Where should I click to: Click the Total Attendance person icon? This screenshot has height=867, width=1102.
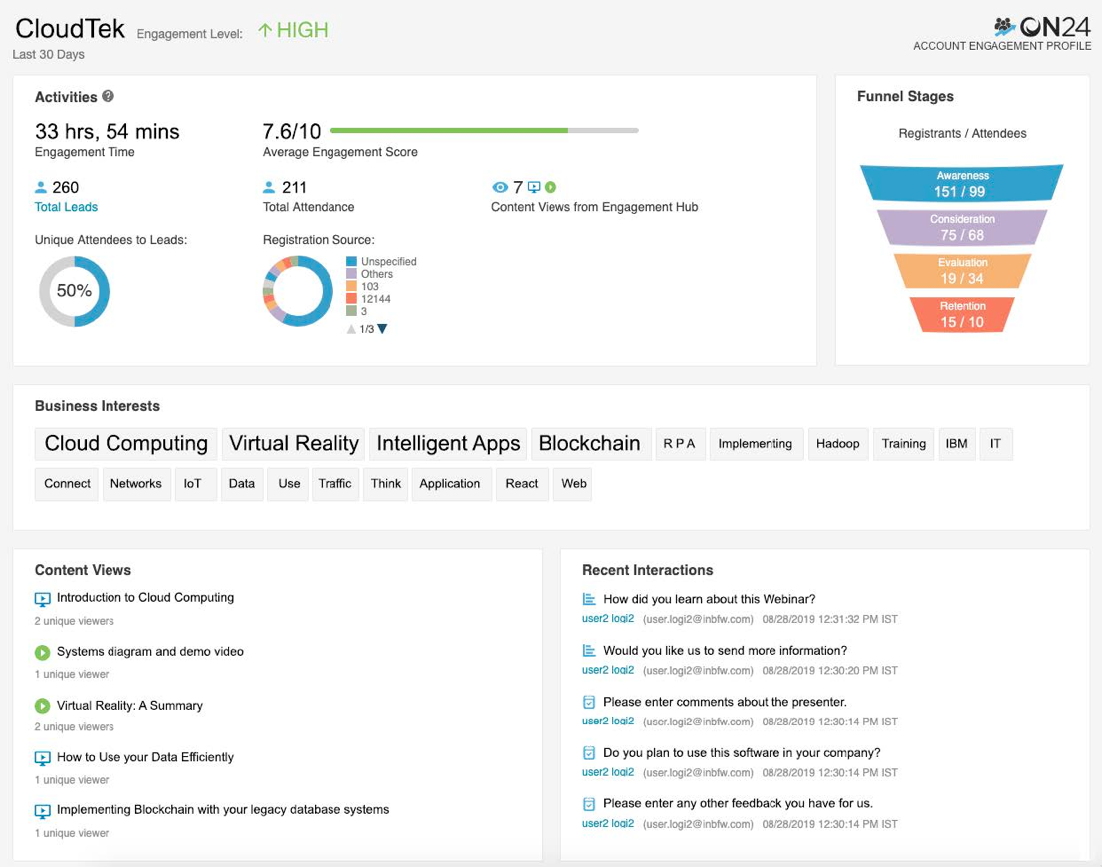(x=268, y=187)
